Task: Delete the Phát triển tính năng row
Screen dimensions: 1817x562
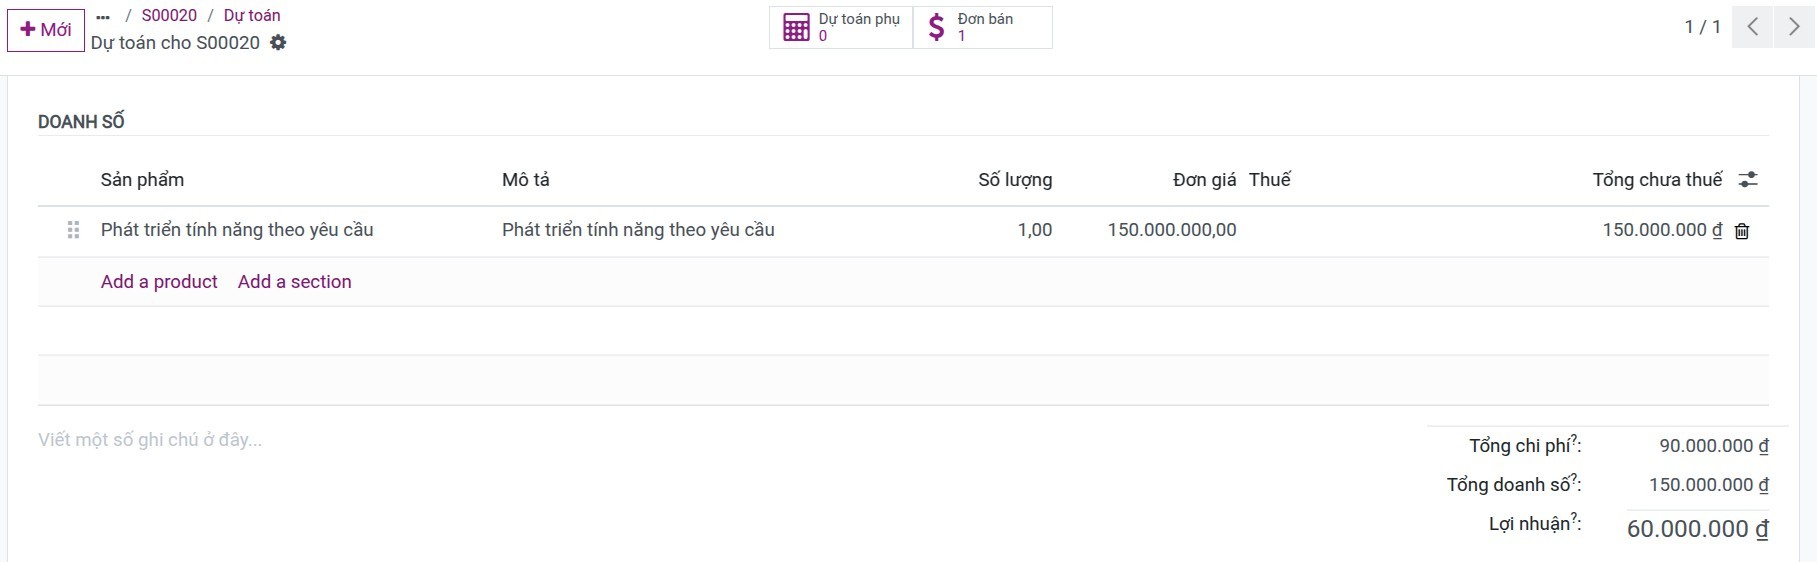Action: click(1742, 231)
